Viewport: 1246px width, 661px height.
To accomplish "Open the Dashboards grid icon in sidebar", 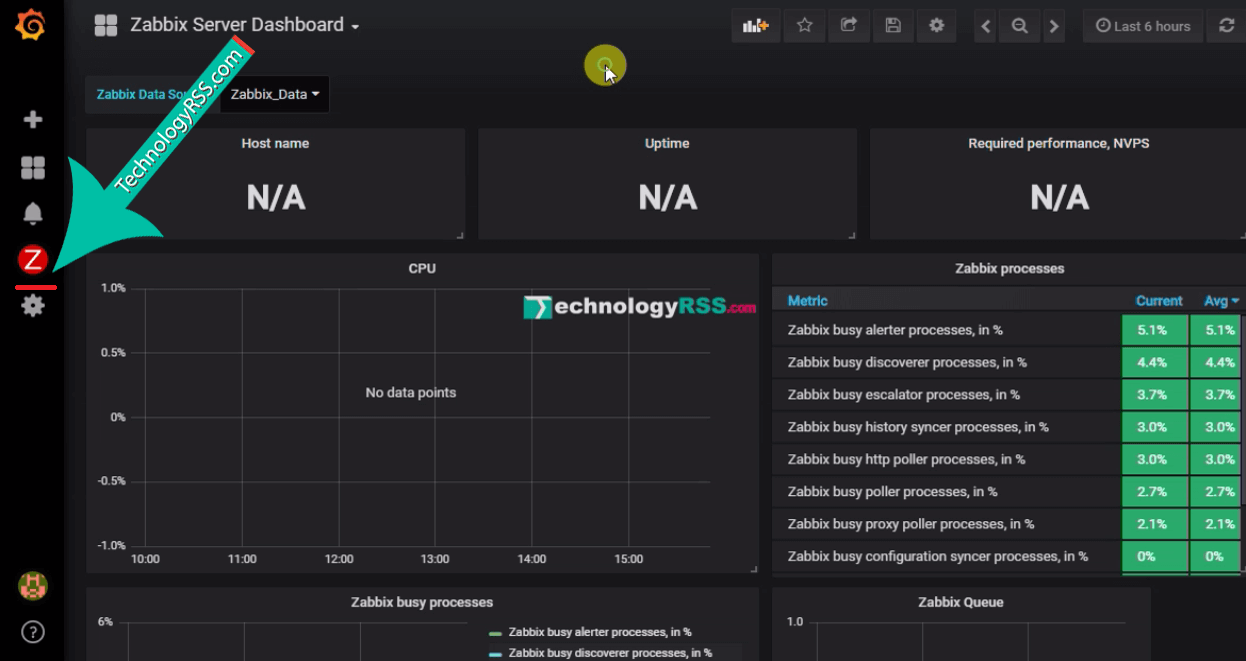I will point(33,168).
